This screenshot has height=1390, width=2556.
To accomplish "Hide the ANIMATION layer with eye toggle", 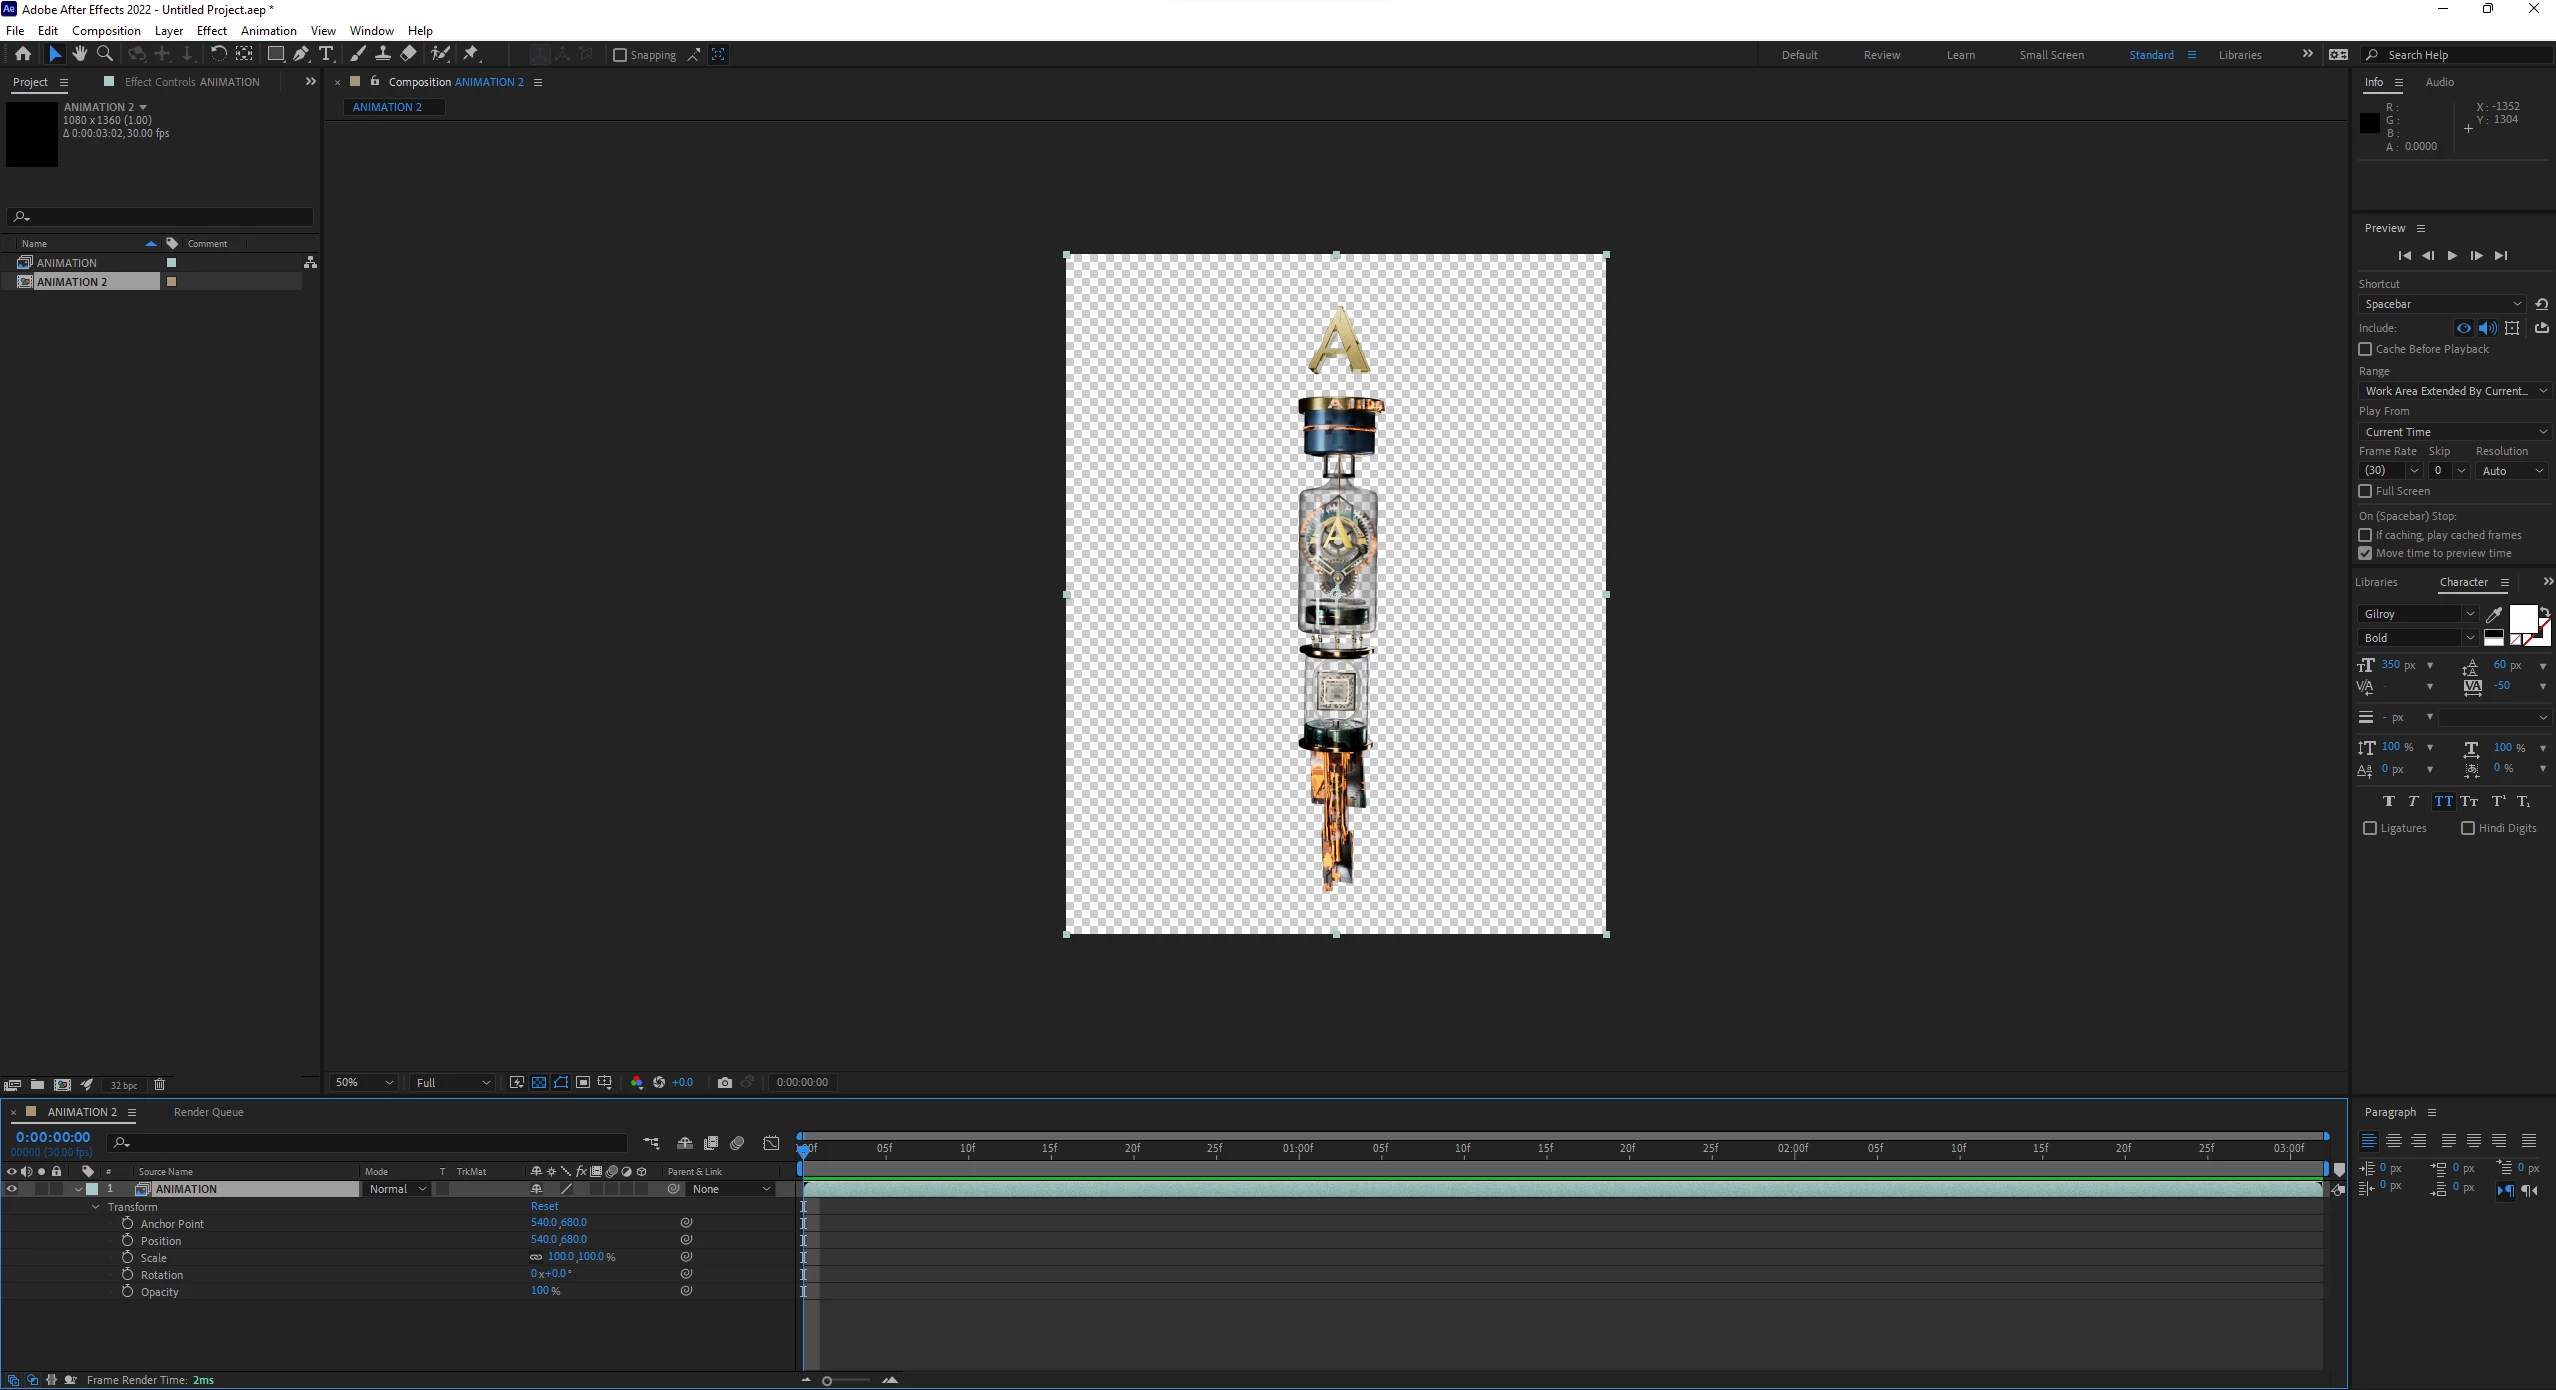I will (x=12, y=1189).
